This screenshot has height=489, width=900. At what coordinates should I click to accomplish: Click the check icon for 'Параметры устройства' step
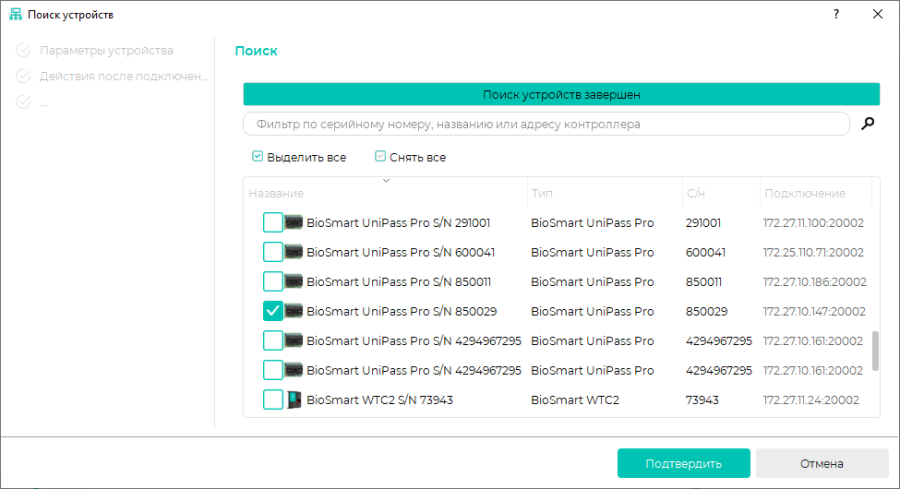[23, 51]
